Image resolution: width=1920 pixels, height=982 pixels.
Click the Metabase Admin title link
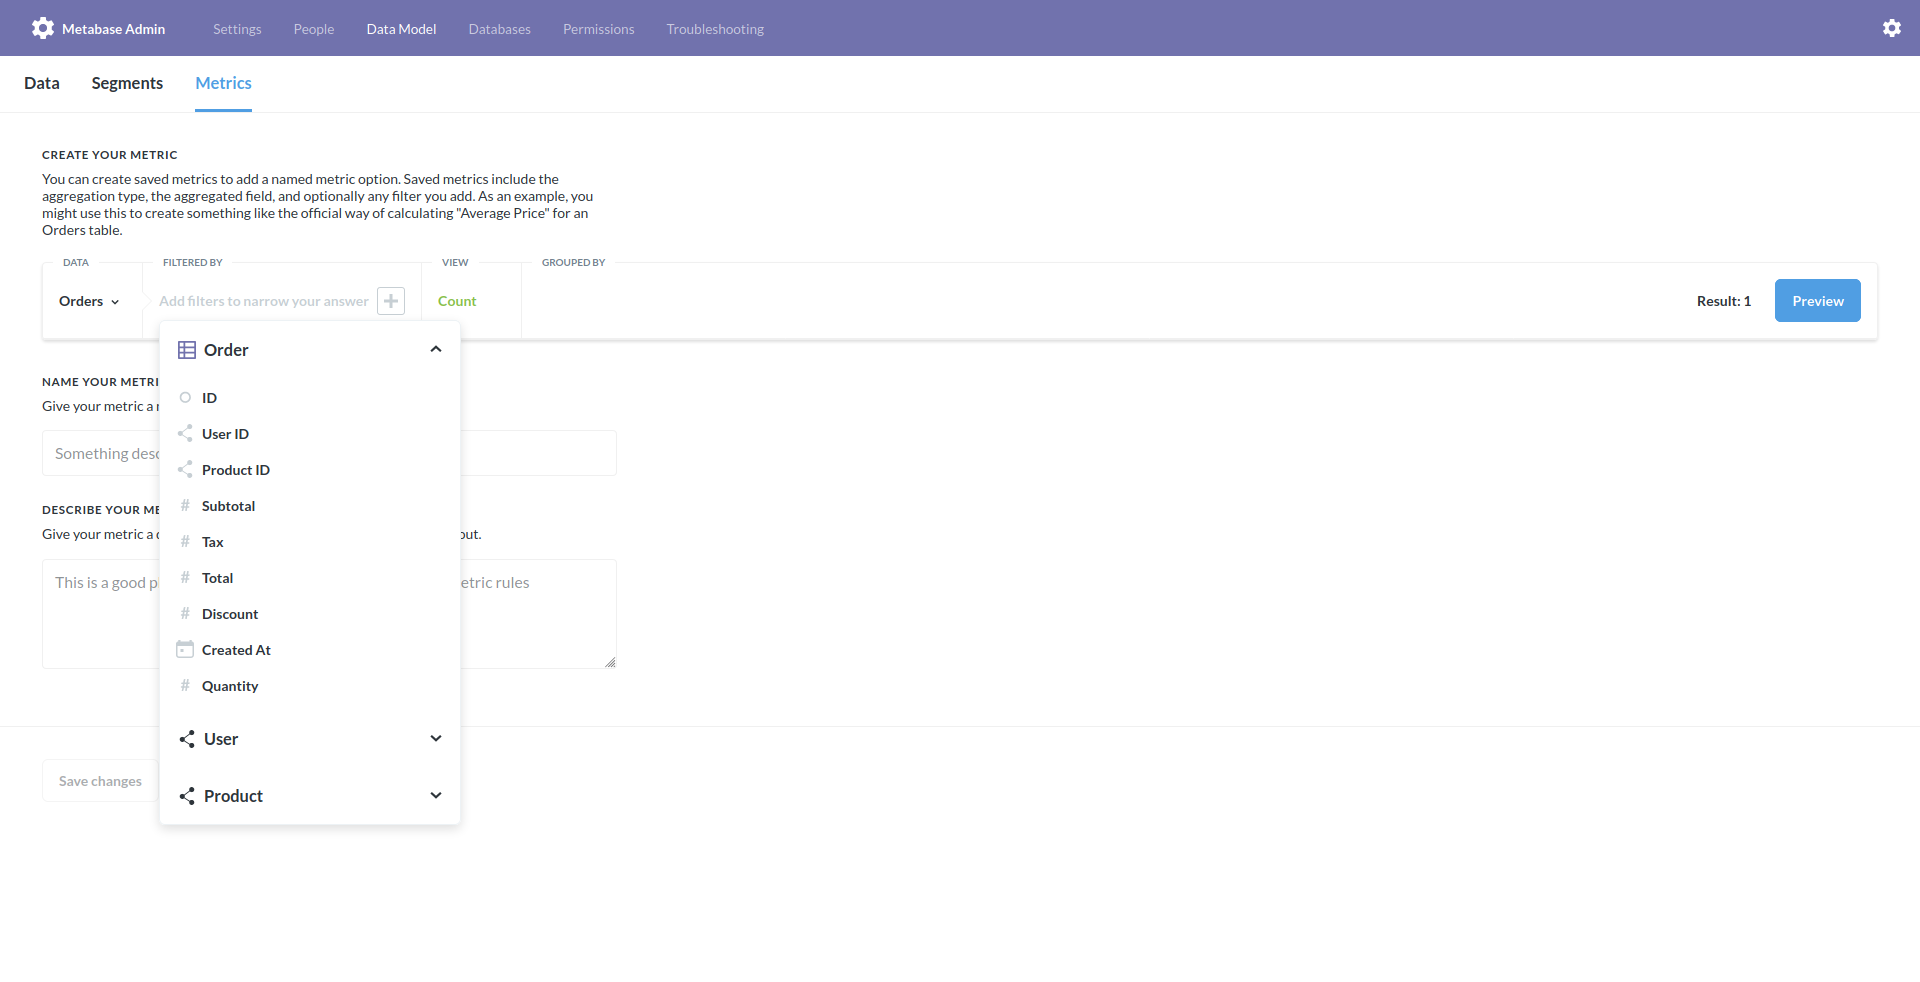click(x=114, y=29)
